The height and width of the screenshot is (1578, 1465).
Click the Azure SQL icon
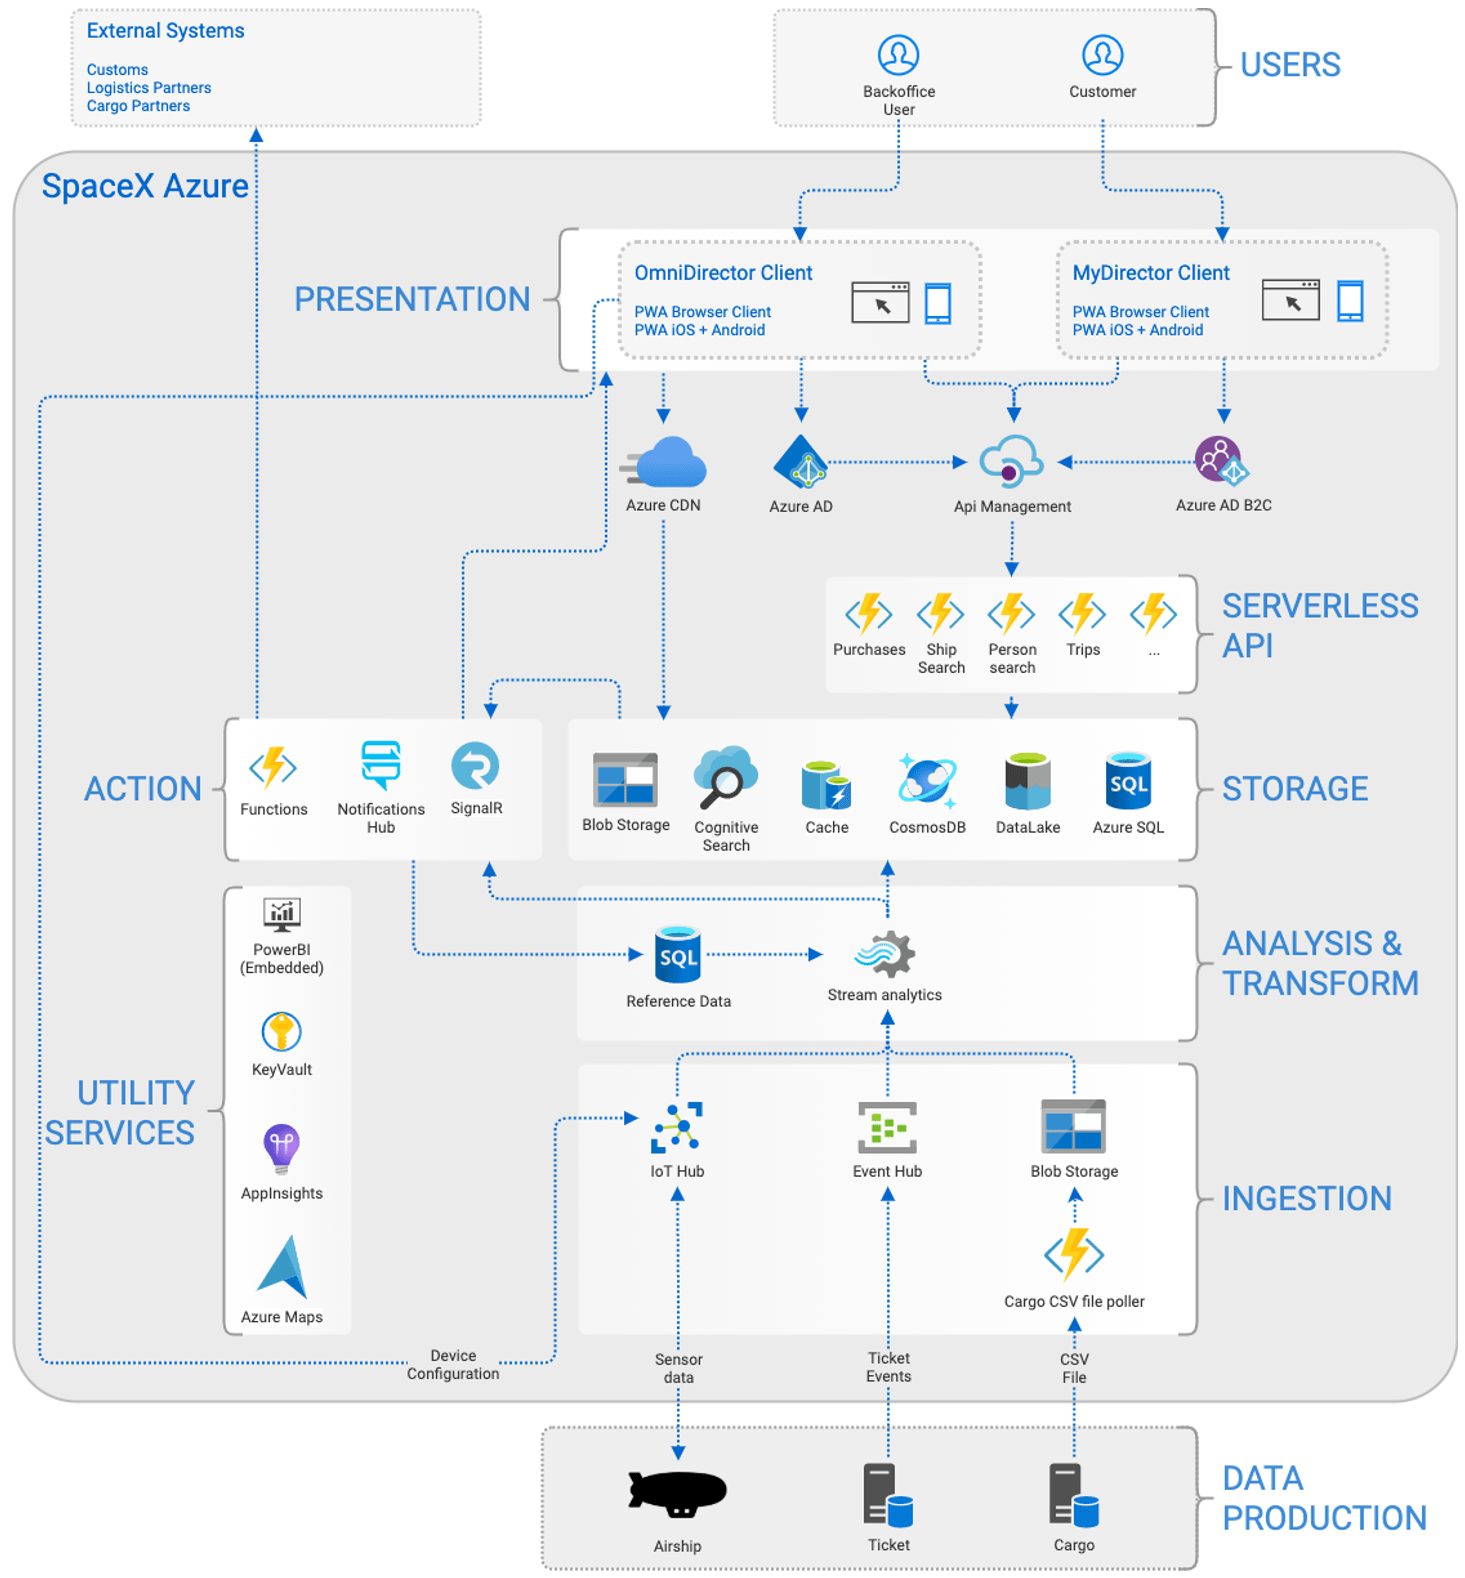point(1128,780)
